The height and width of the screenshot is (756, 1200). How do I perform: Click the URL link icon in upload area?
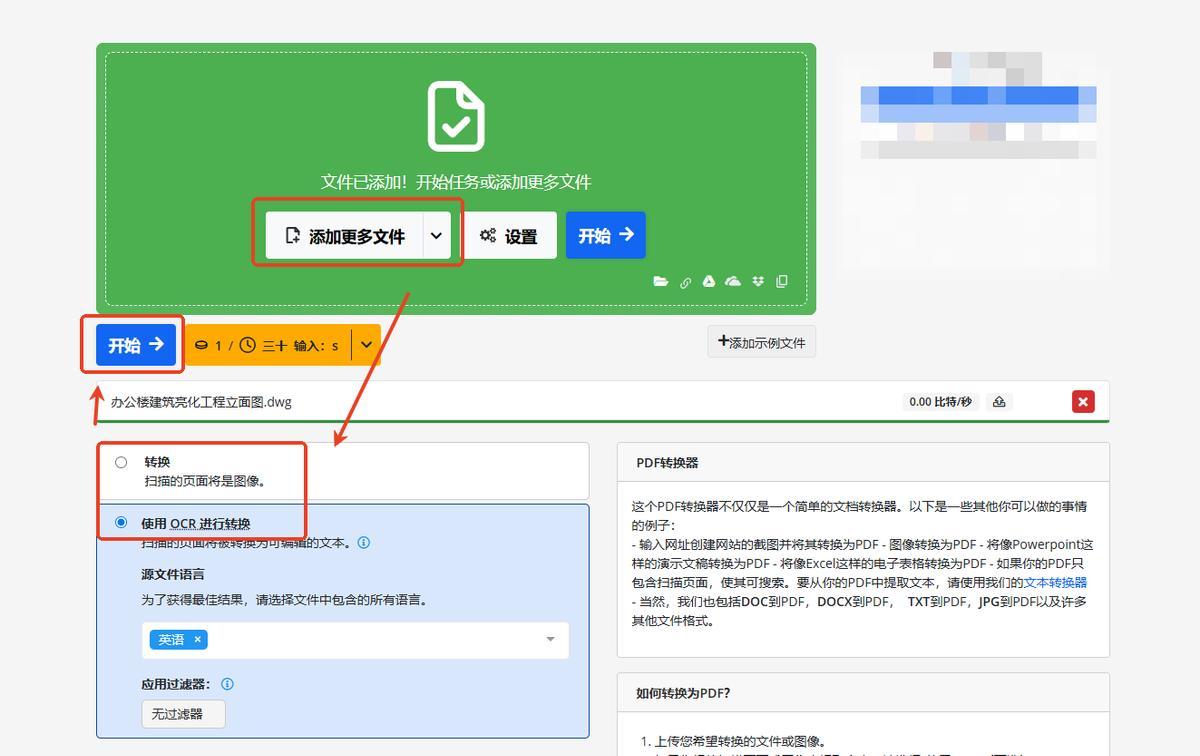[x=685, y=282]
